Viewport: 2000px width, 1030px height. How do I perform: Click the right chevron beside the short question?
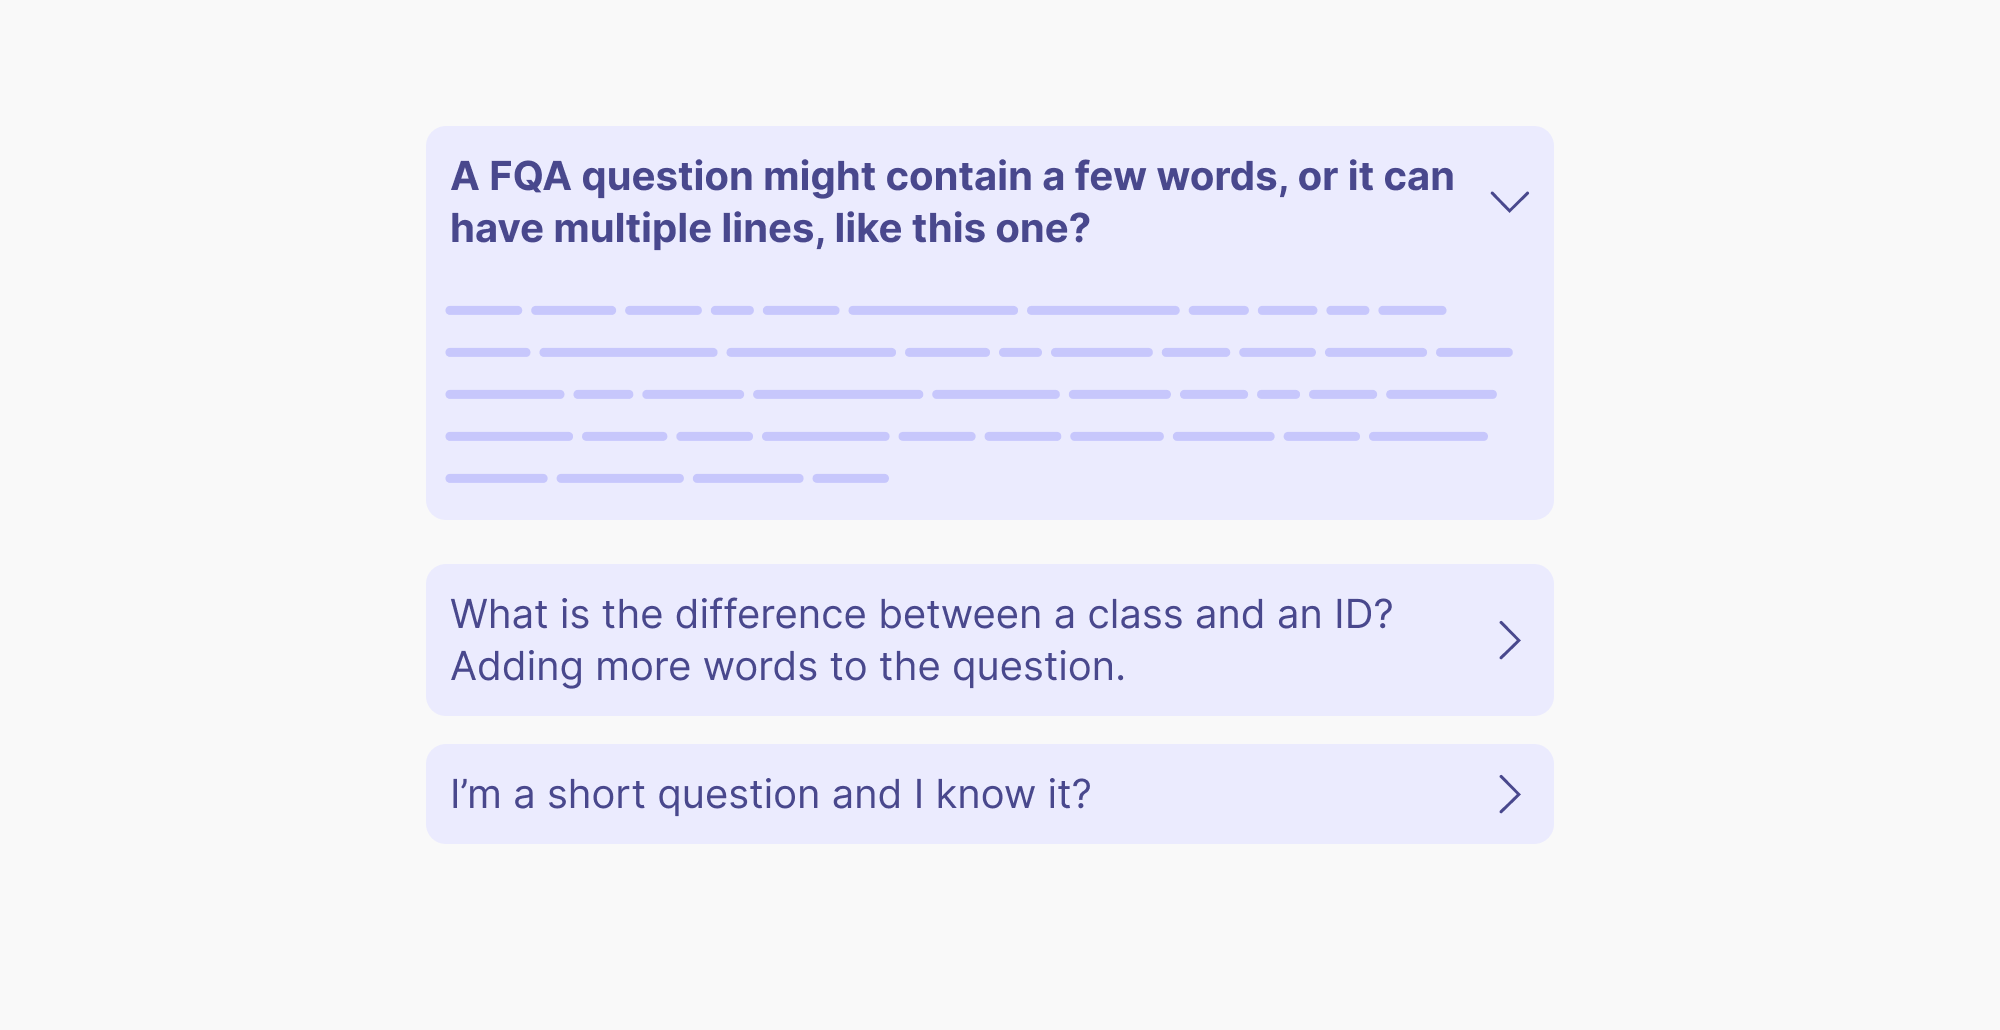tap(1509, 794)
